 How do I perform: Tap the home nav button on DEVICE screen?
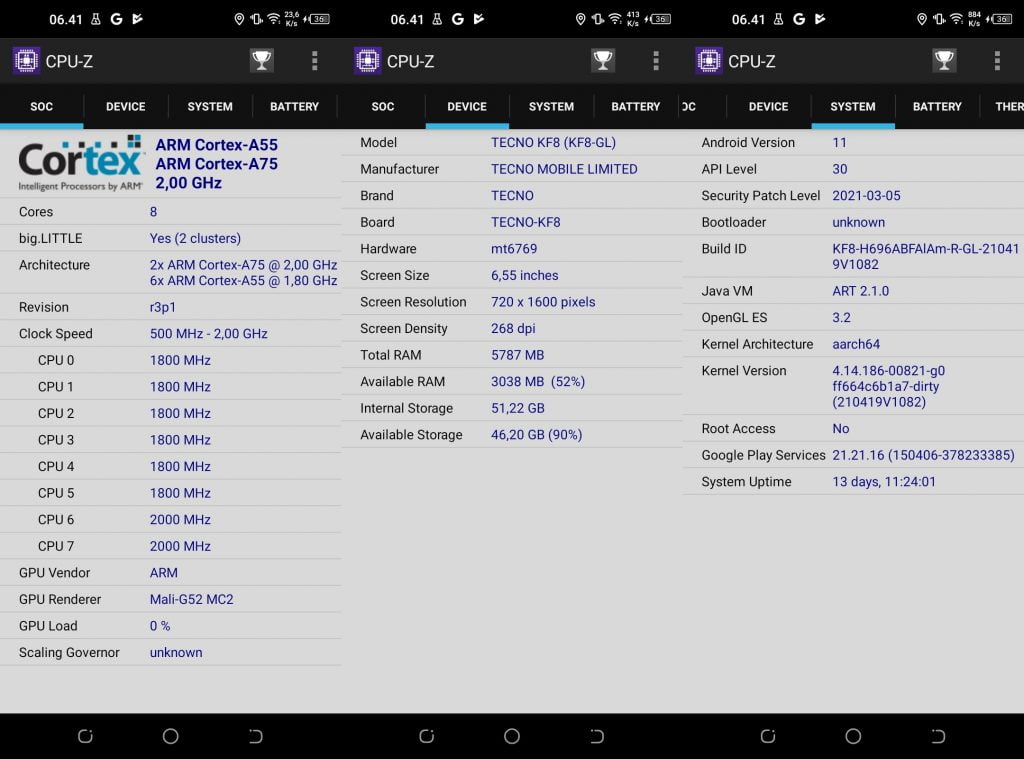pyautogui.click(x=512, y=736)
